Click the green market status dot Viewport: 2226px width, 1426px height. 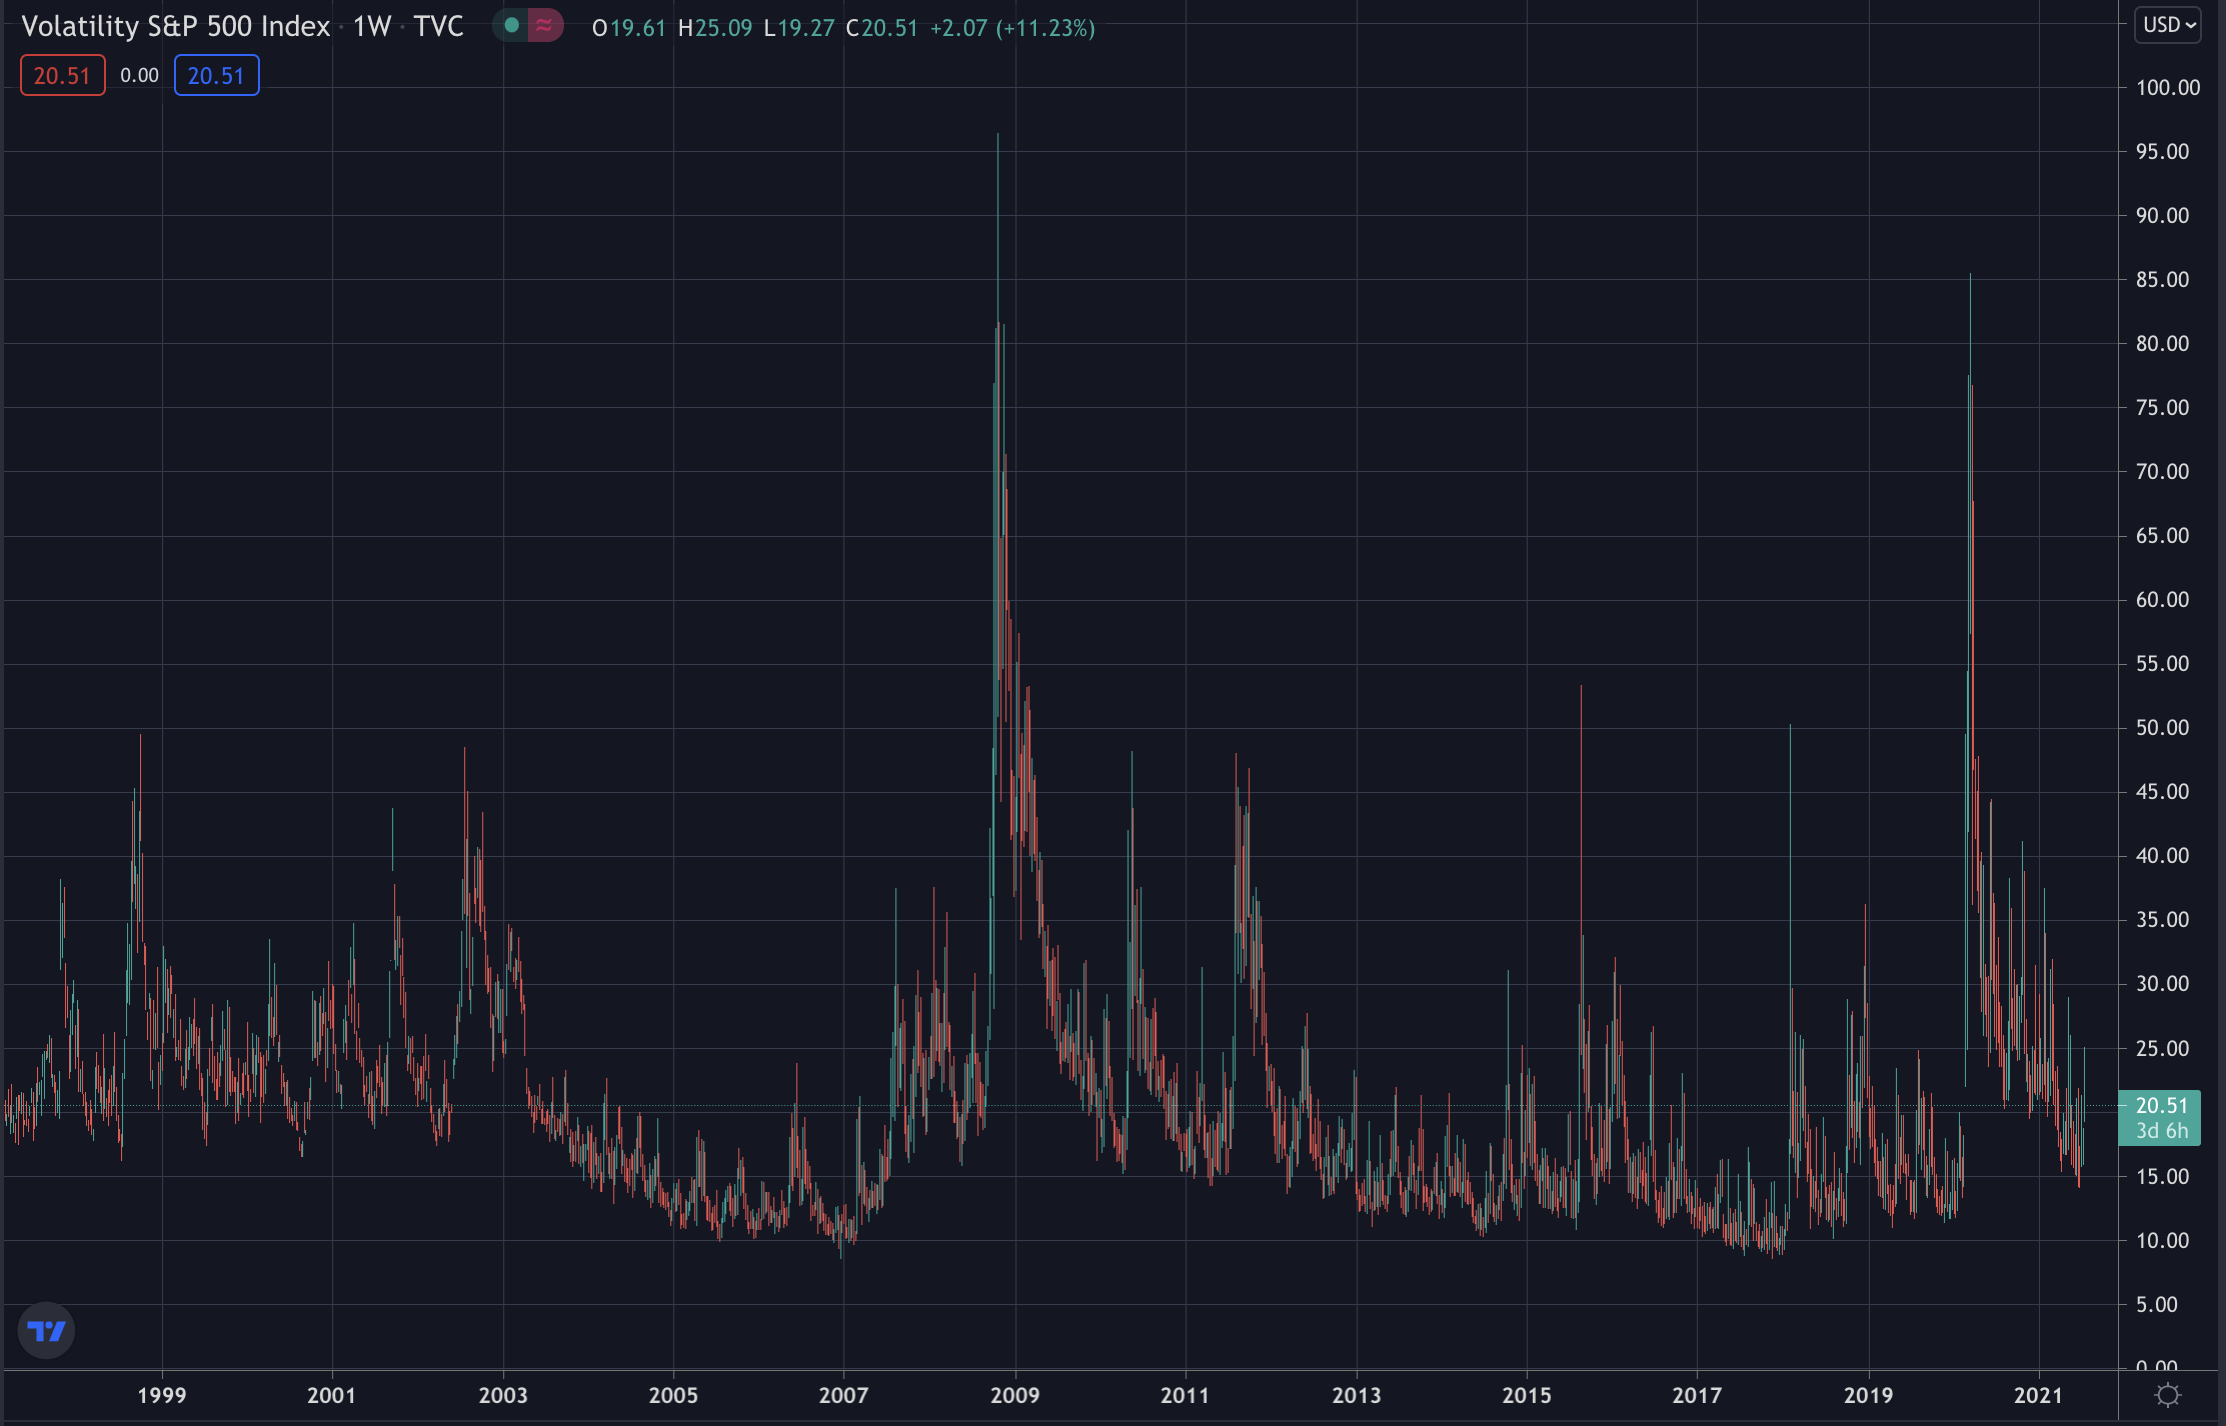(x=511, y=26)
